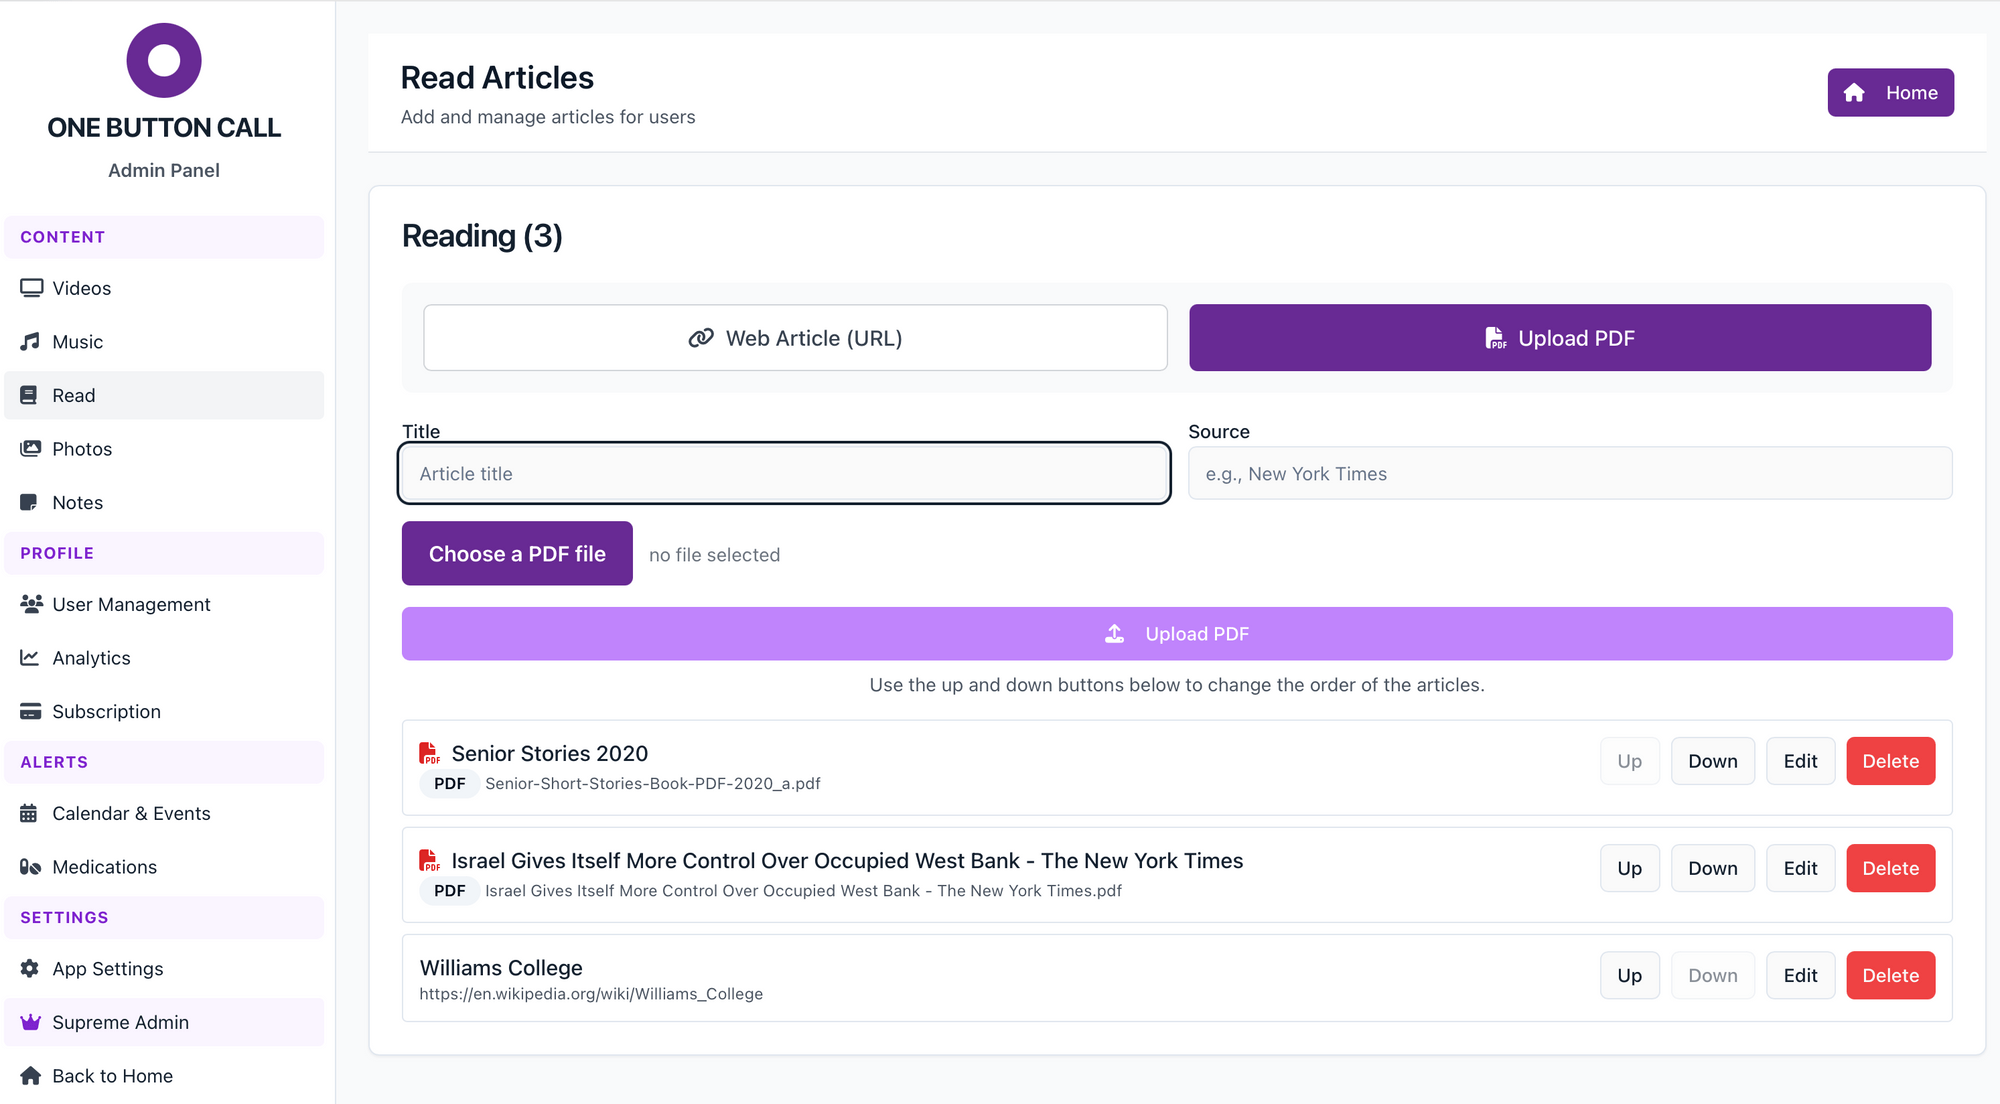This screenshot has width=2000, height=1104.
Task: Click the Photos icon in sidebar
Action: click(x=31, y=449)
